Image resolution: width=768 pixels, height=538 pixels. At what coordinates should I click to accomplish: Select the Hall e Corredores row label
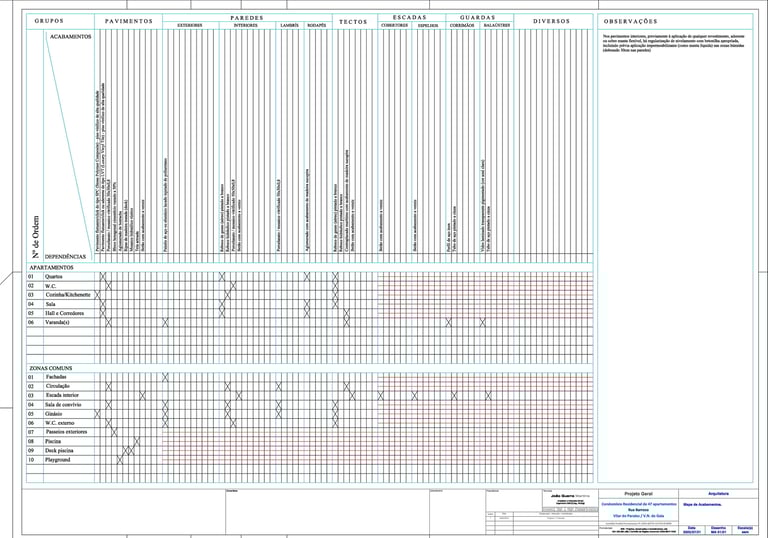coord(65,313)
